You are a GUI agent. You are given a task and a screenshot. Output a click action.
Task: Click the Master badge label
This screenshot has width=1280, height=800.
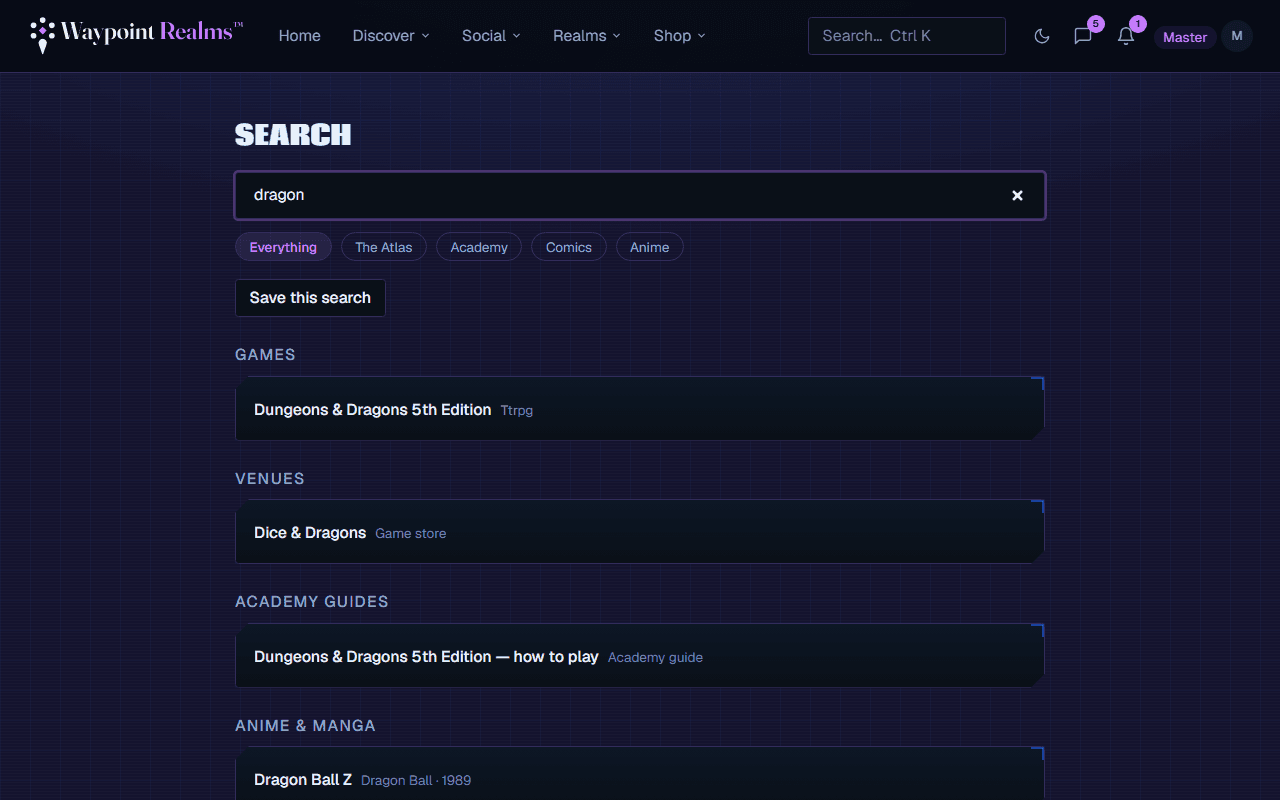1185,37
